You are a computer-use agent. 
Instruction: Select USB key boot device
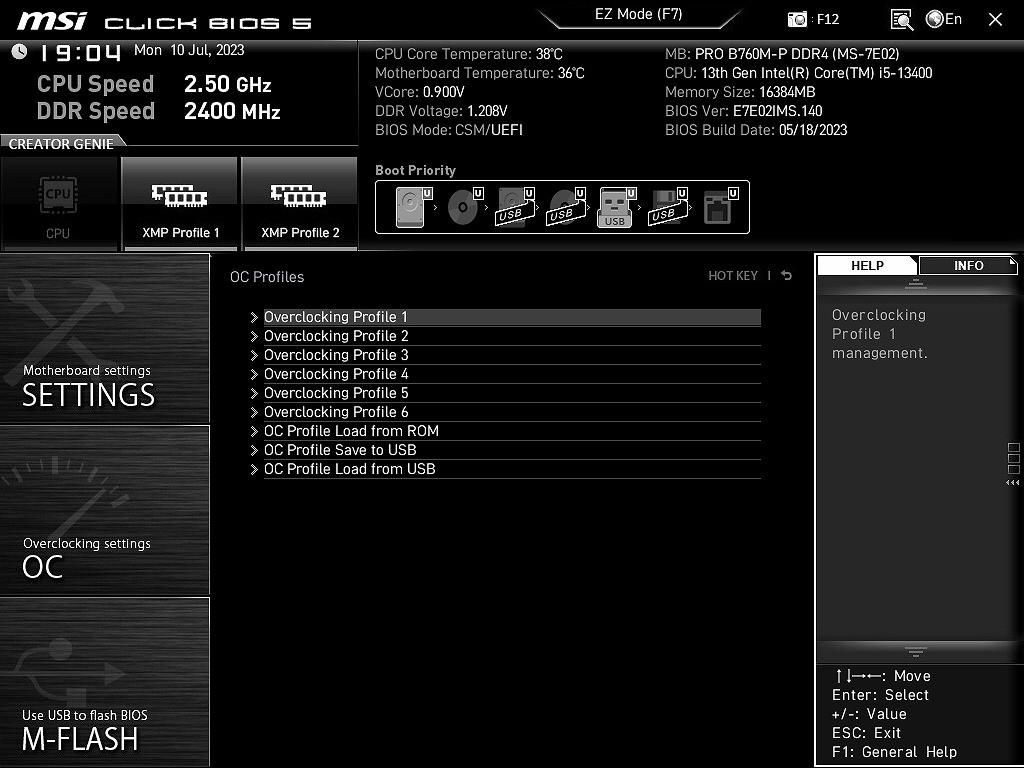[x=616, y=207]
